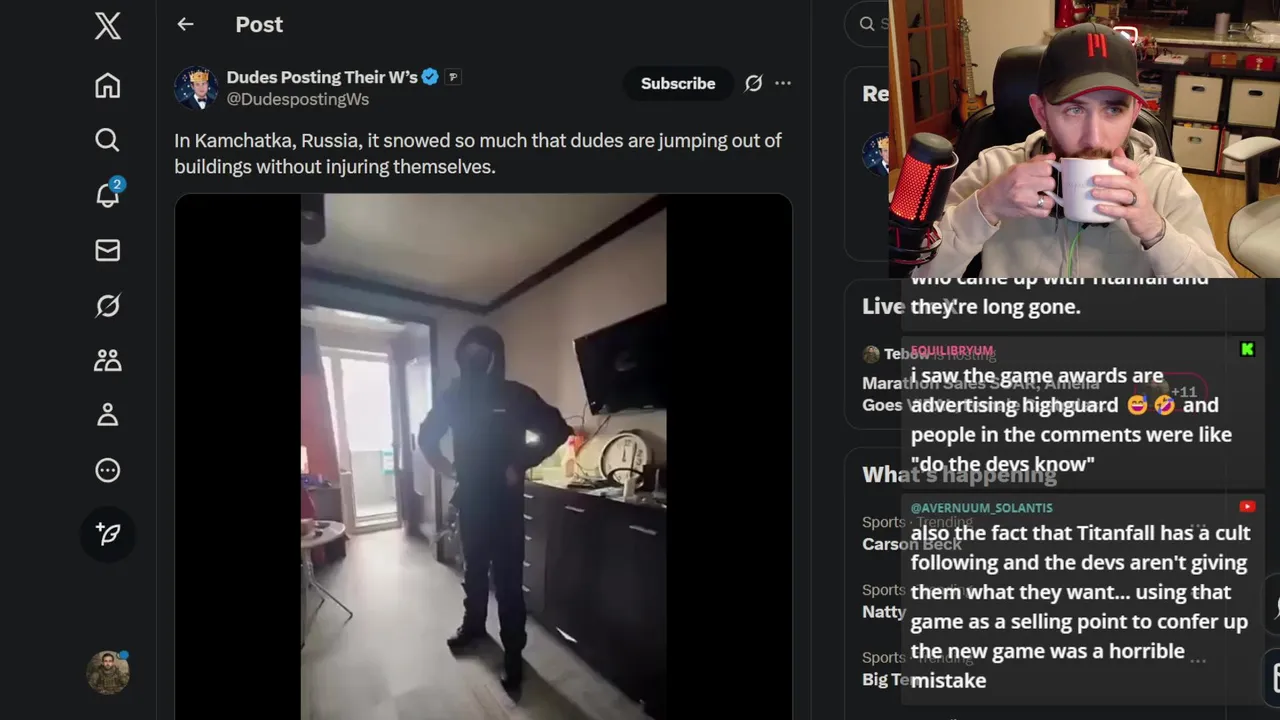The image size is (1280, 720).
Task: Click the Subscribe button
Action: click(678, 83)
